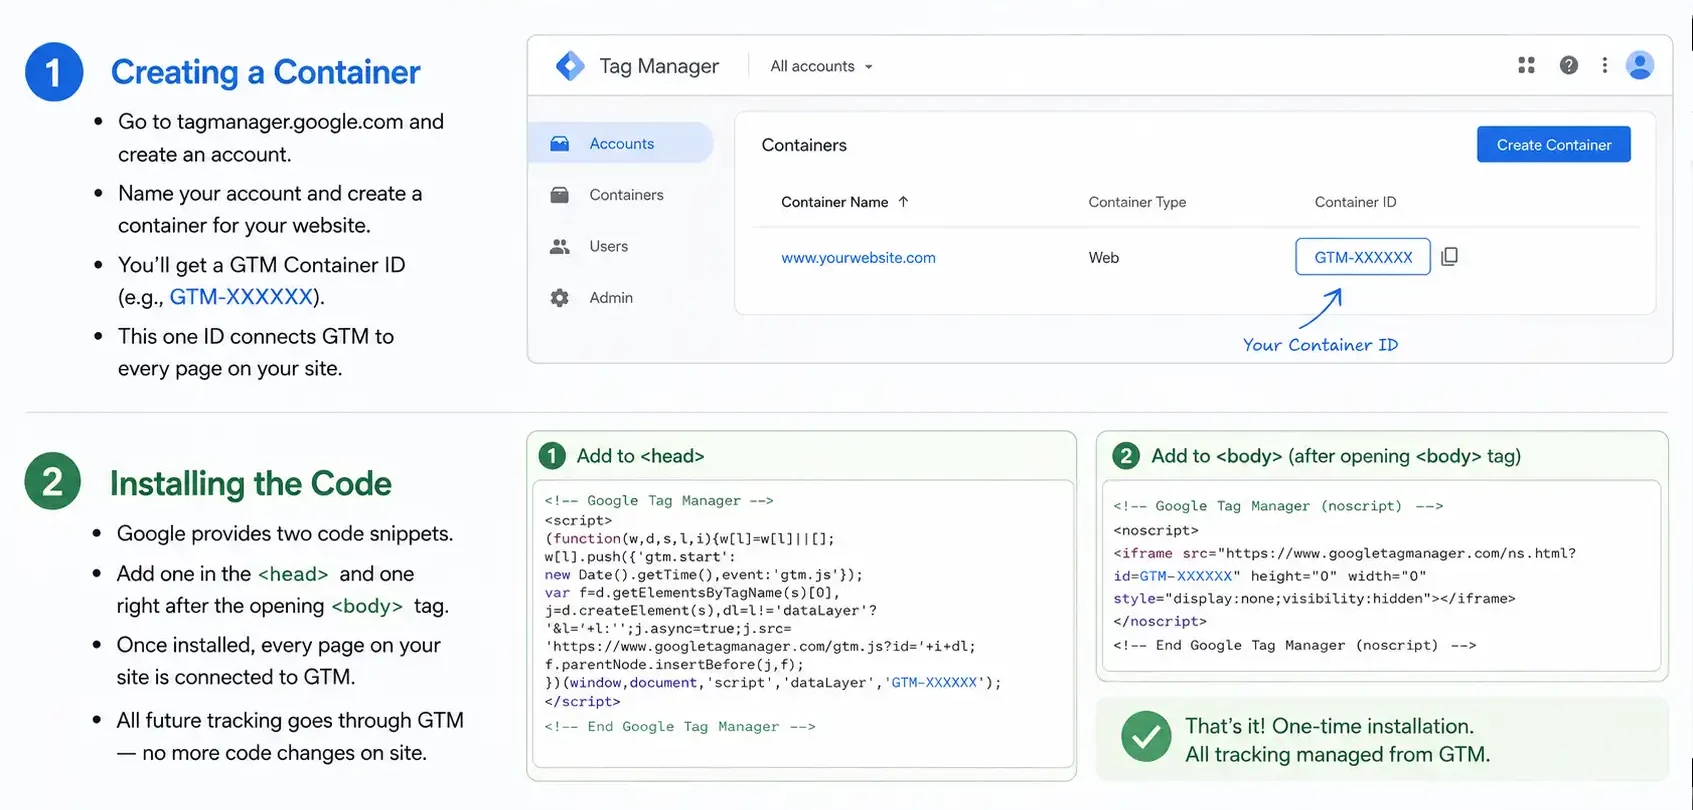Click the Containers sidebar icon

pos(560,195)
